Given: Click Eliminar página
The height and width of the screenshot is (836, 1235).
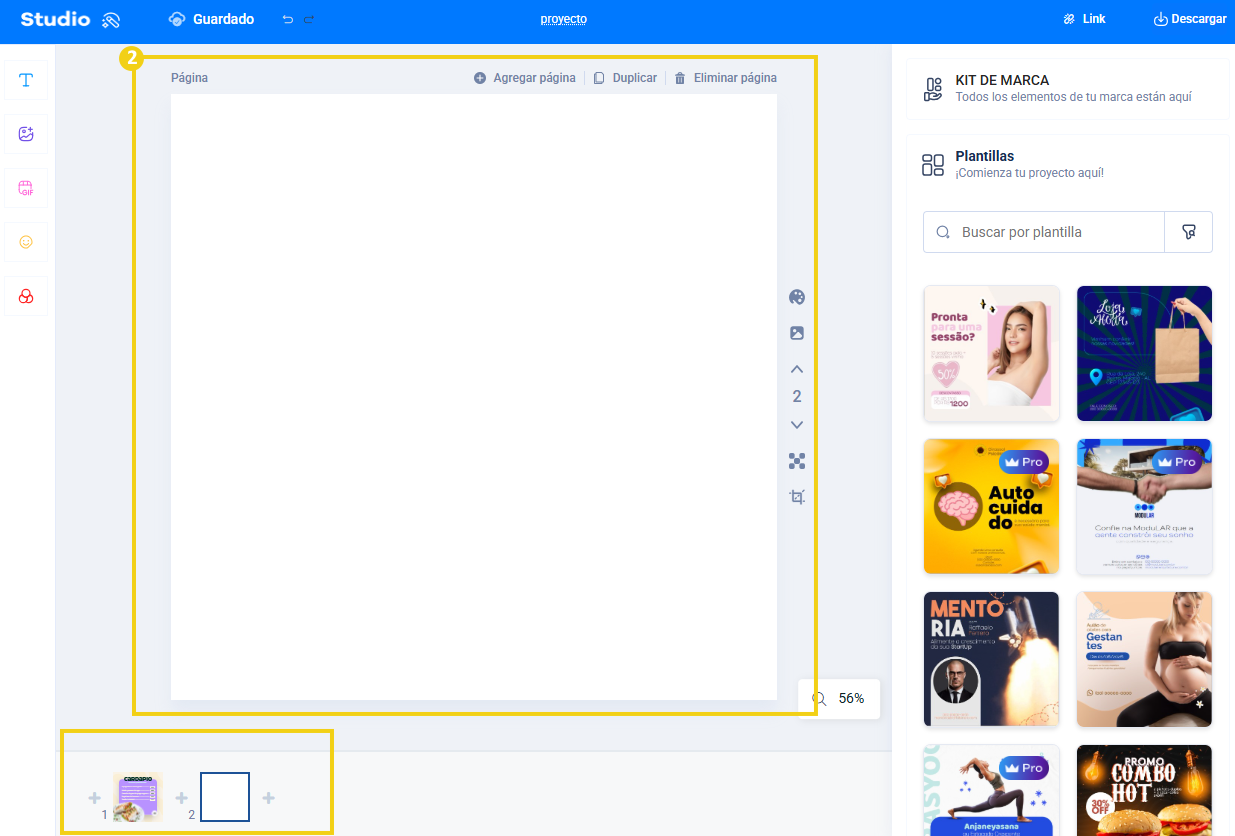Looking at the screenshot, I should point(725,78).
